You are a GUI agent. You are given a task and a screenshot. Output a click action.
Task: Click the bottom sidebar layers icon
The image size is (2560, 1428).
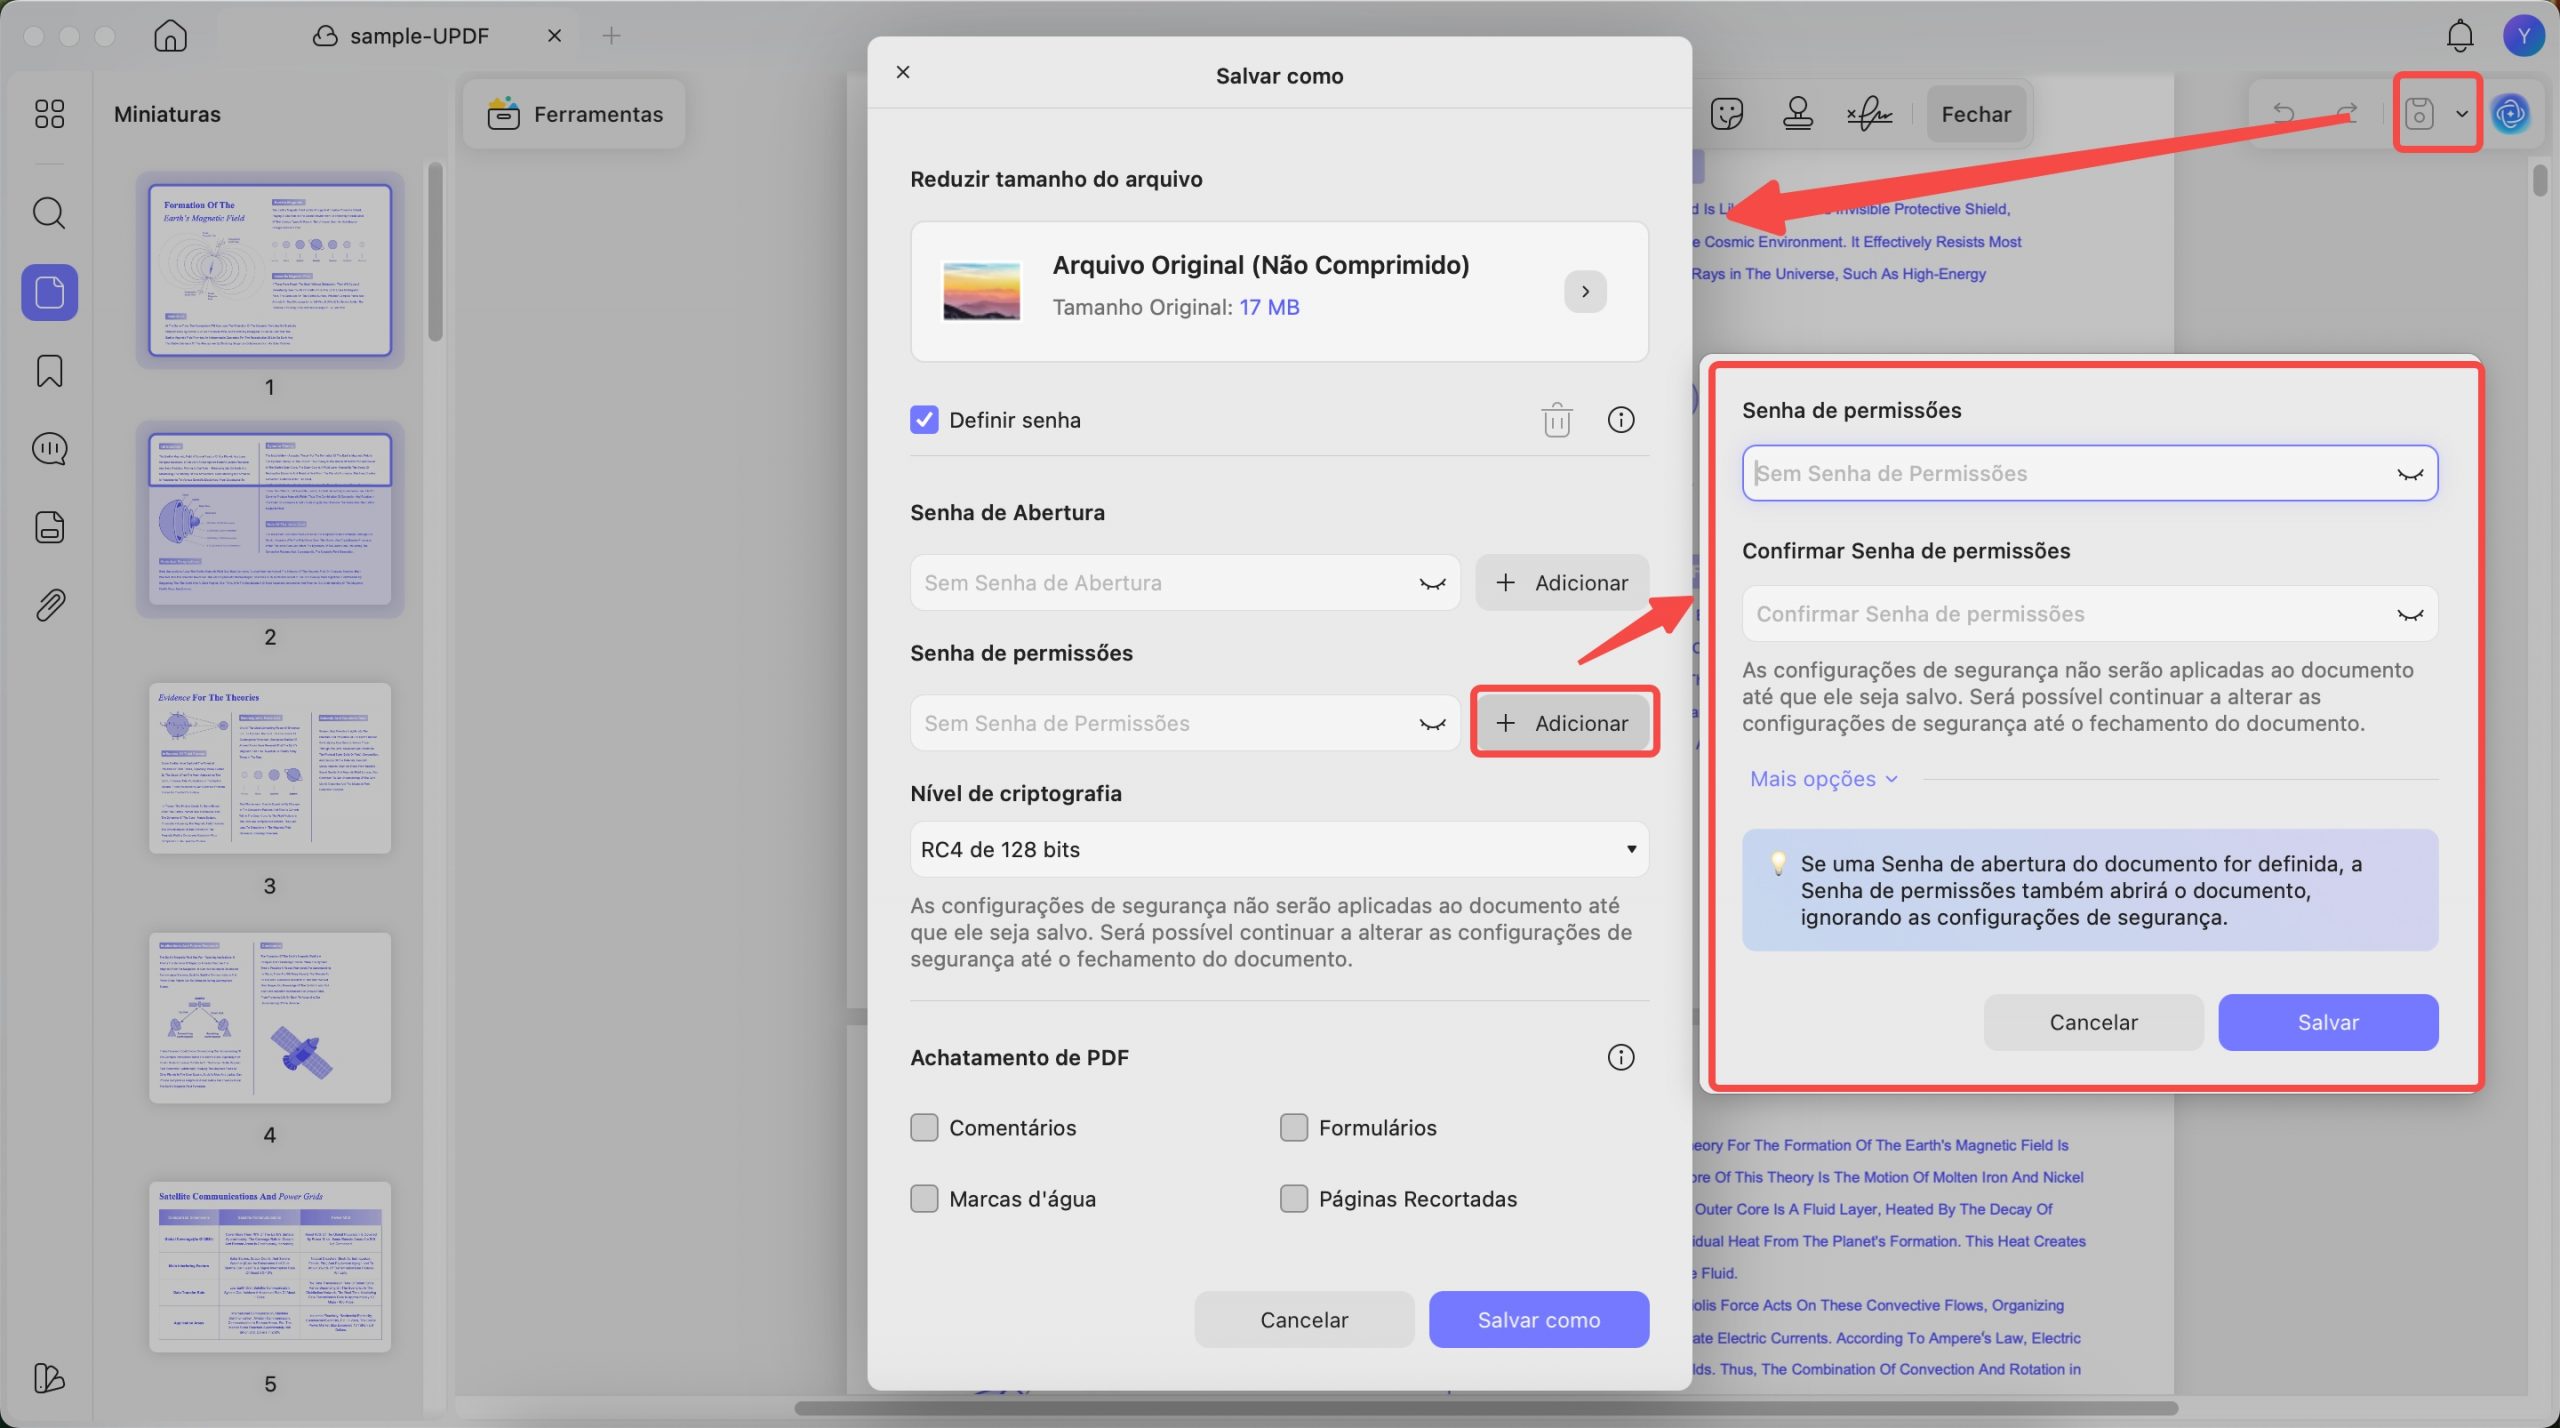pos(49,1378)
